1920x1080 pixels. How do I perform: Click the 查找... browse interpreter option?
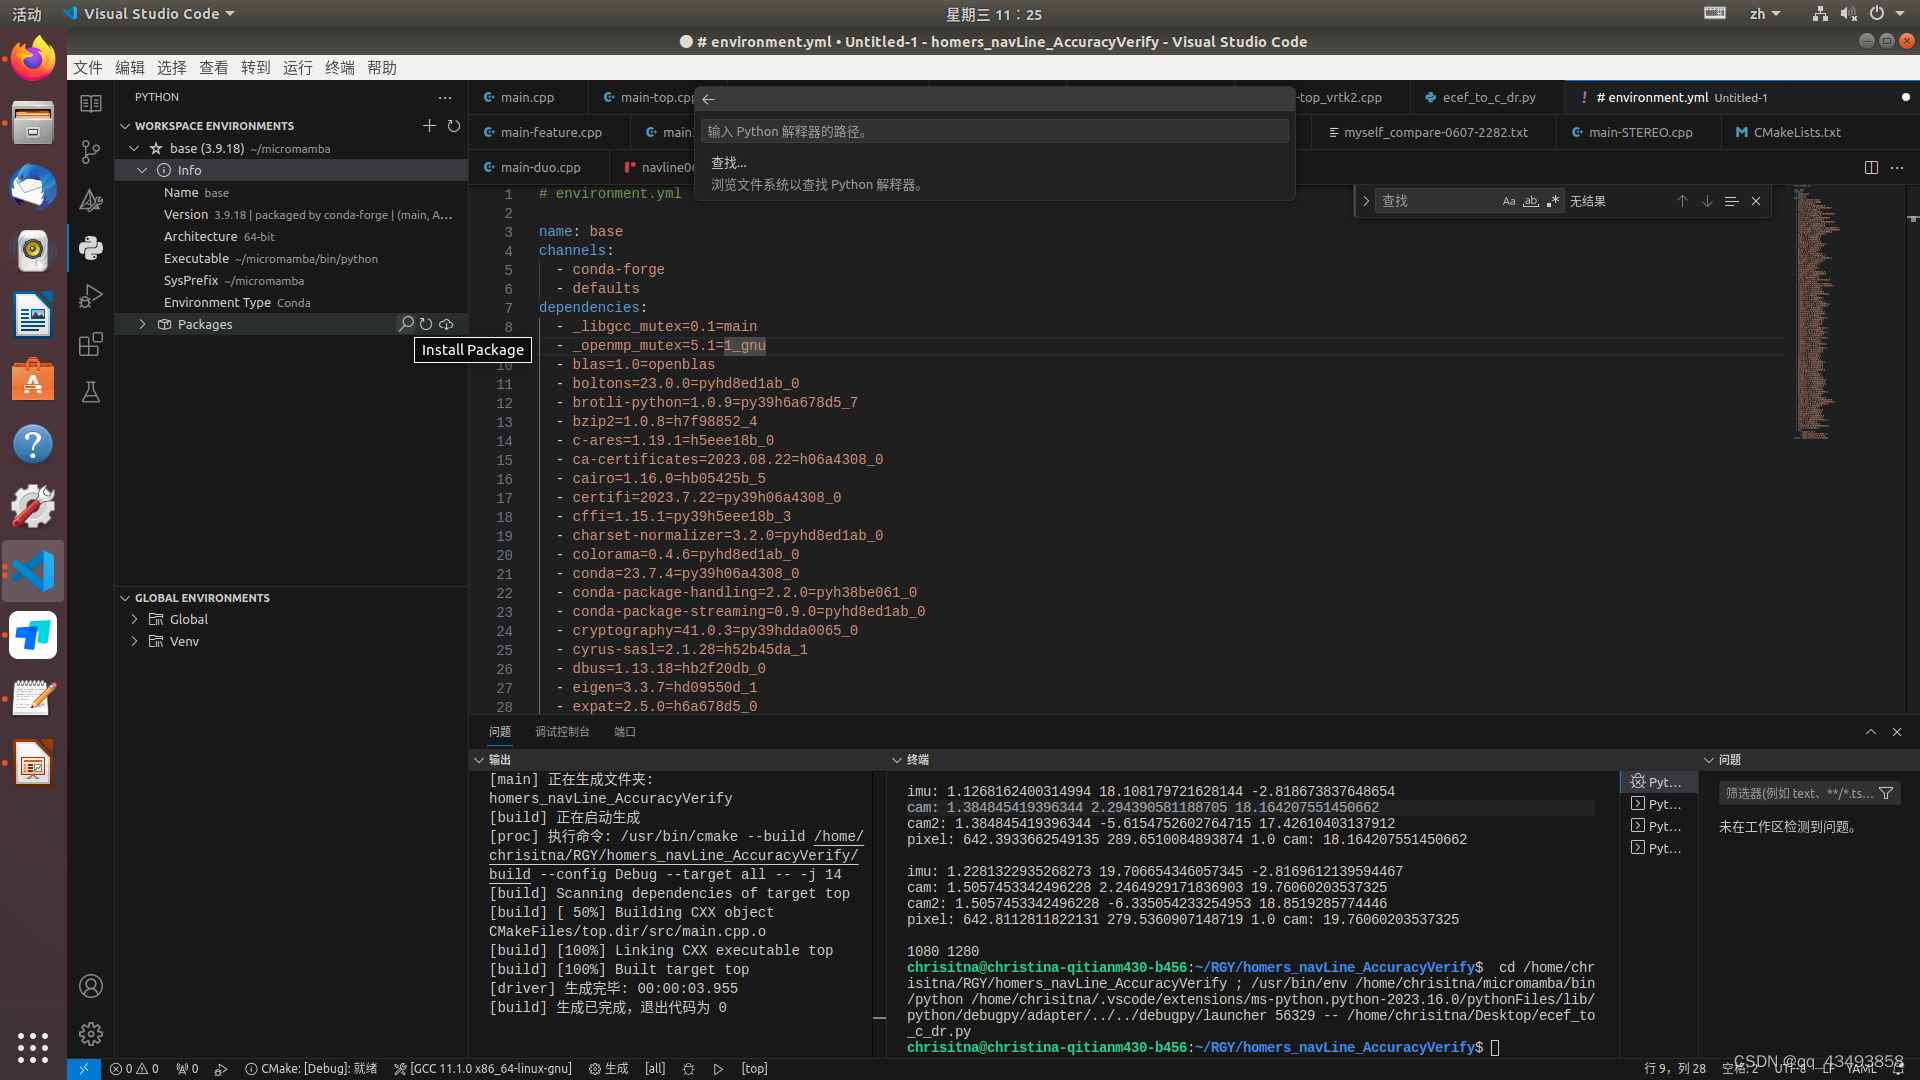[728, 163]
